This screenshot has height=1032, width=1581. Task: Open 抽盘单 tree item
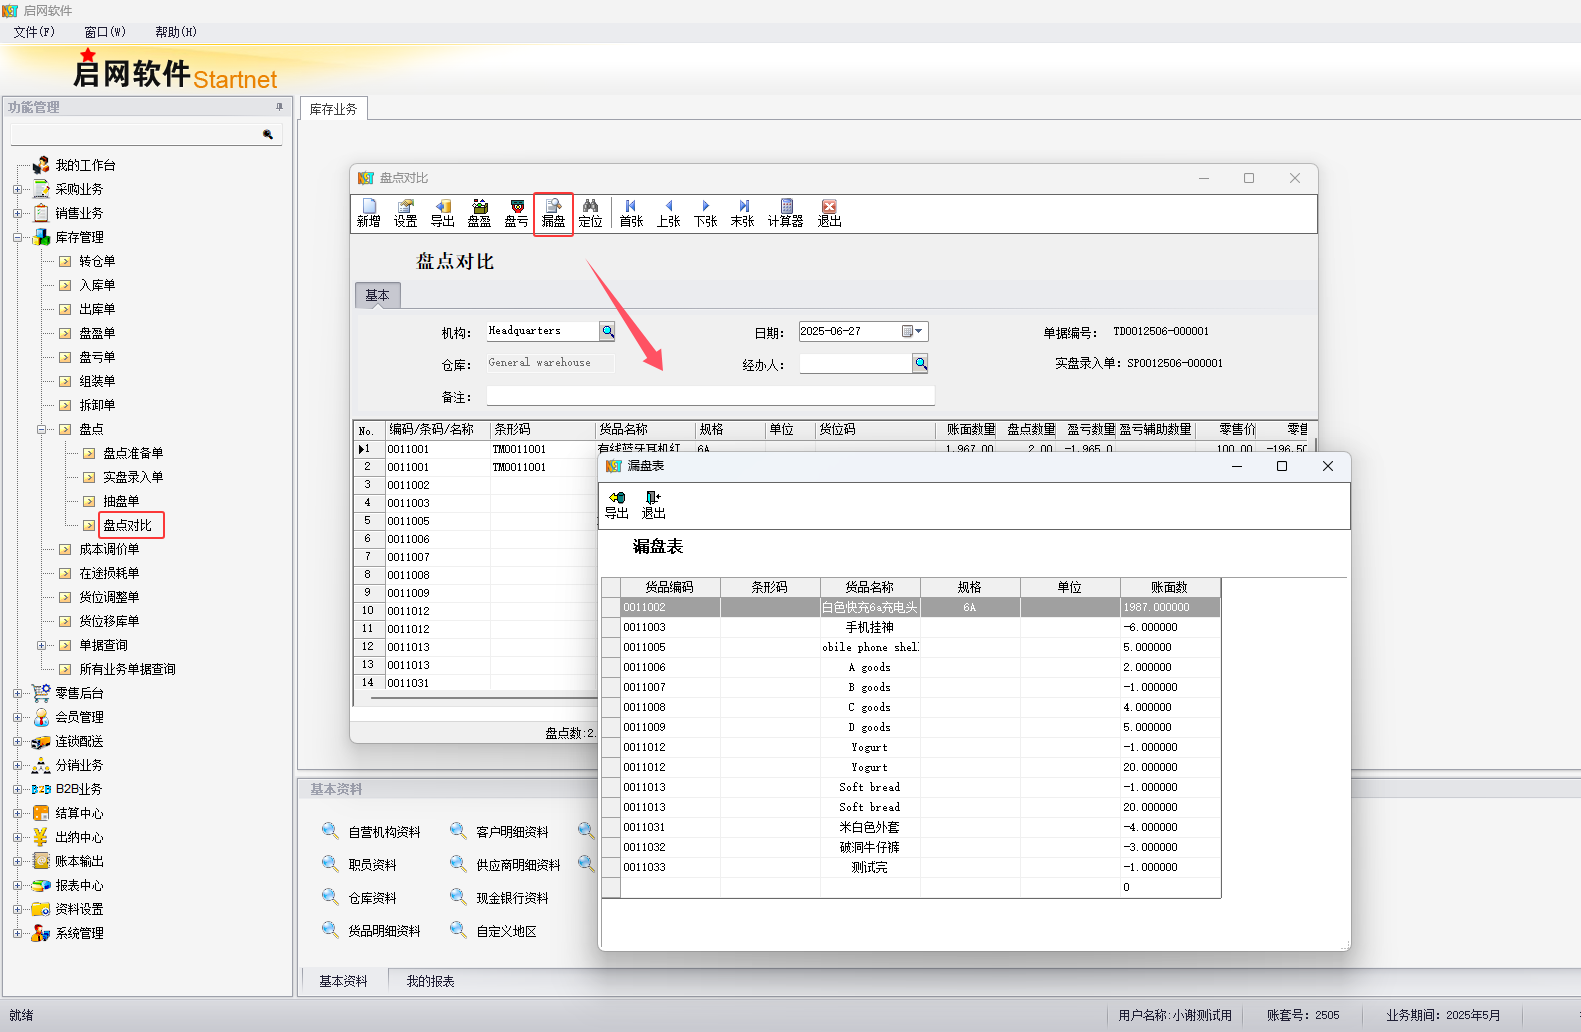click(121, 501)
